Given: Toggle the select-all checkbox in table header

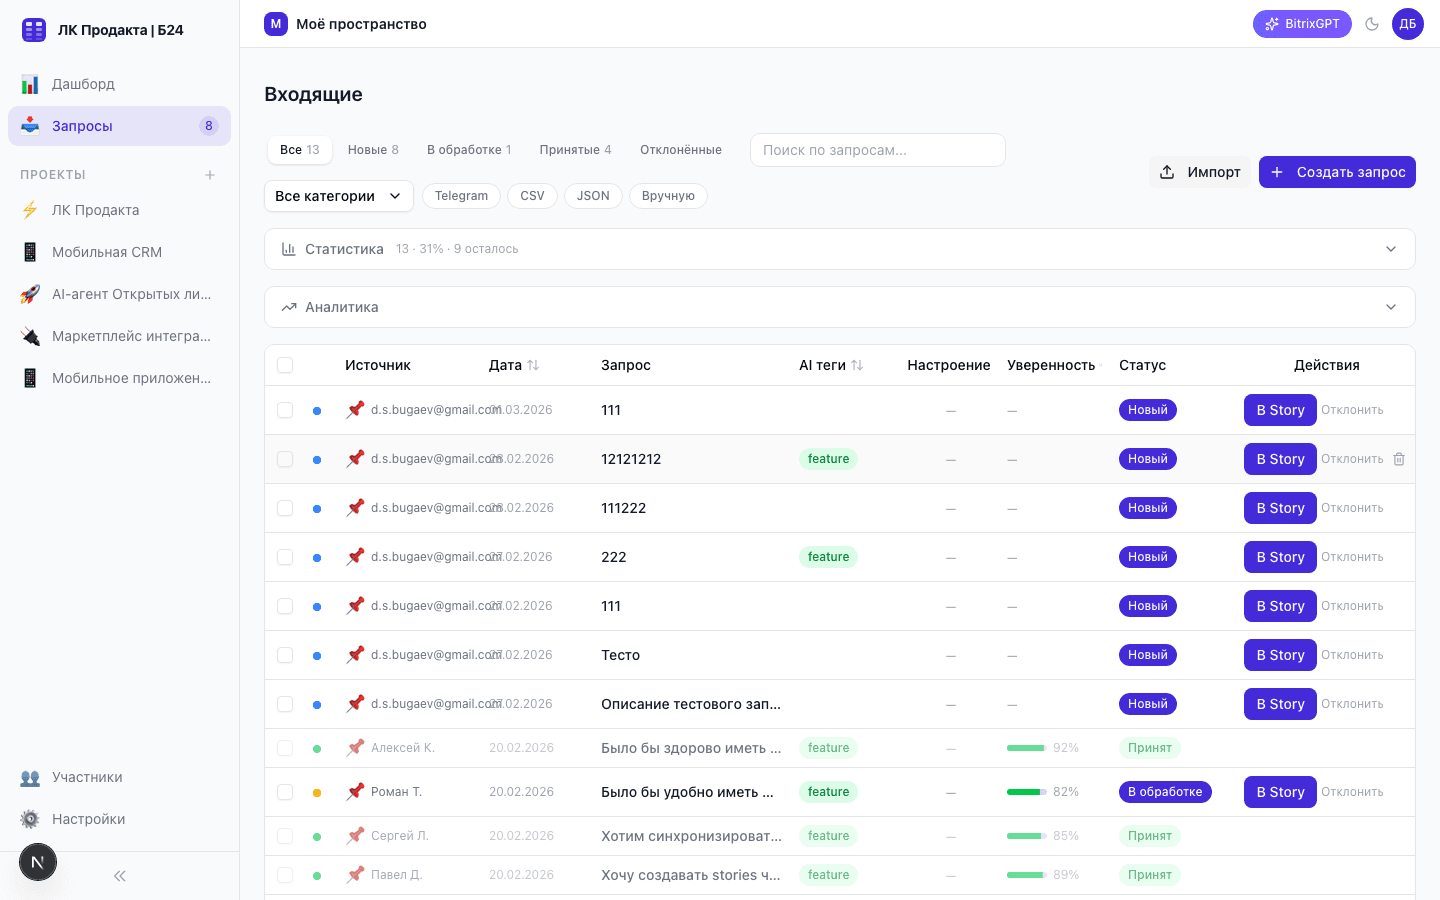Looking at the screenshot, I should coord(285,365).
